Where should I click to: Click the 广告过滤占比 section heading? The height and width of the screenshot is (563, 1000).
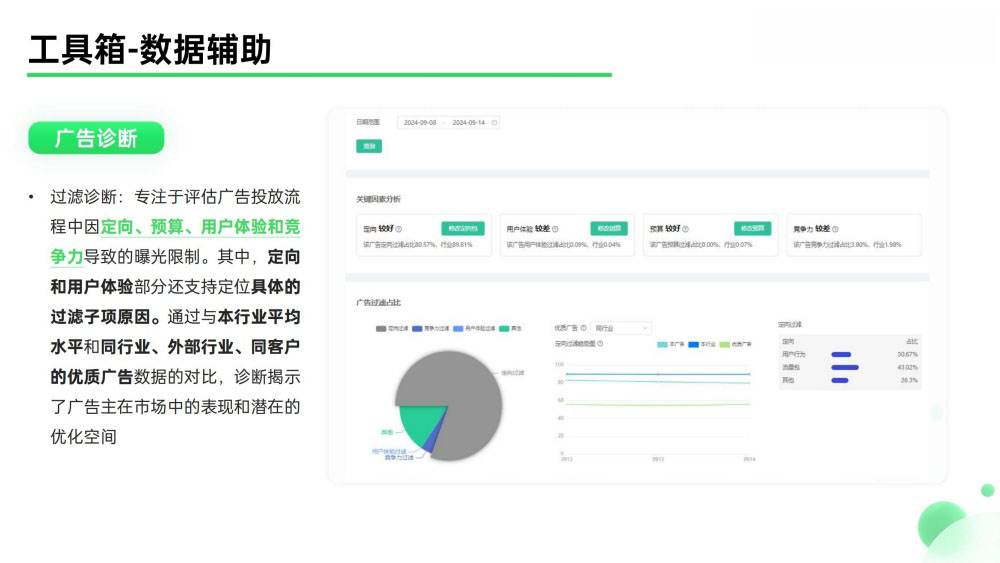pos(378,303)
